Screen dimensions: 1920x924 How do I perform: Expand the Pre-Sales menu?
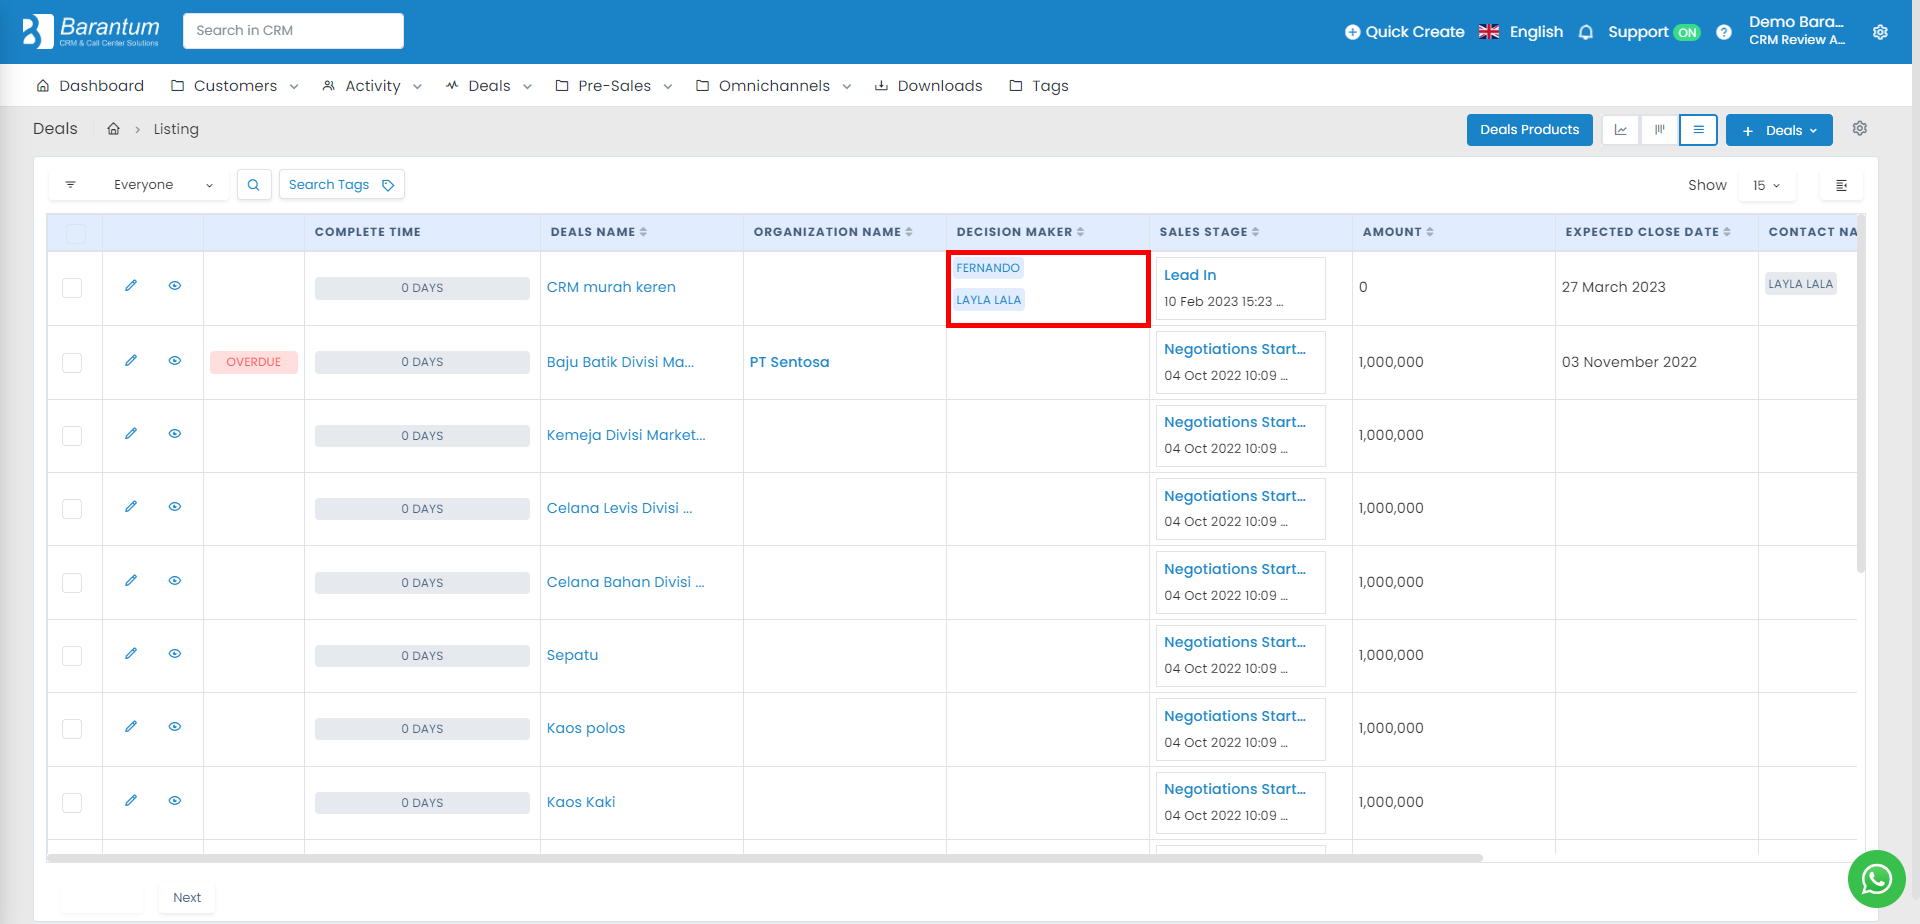point(614,86)
